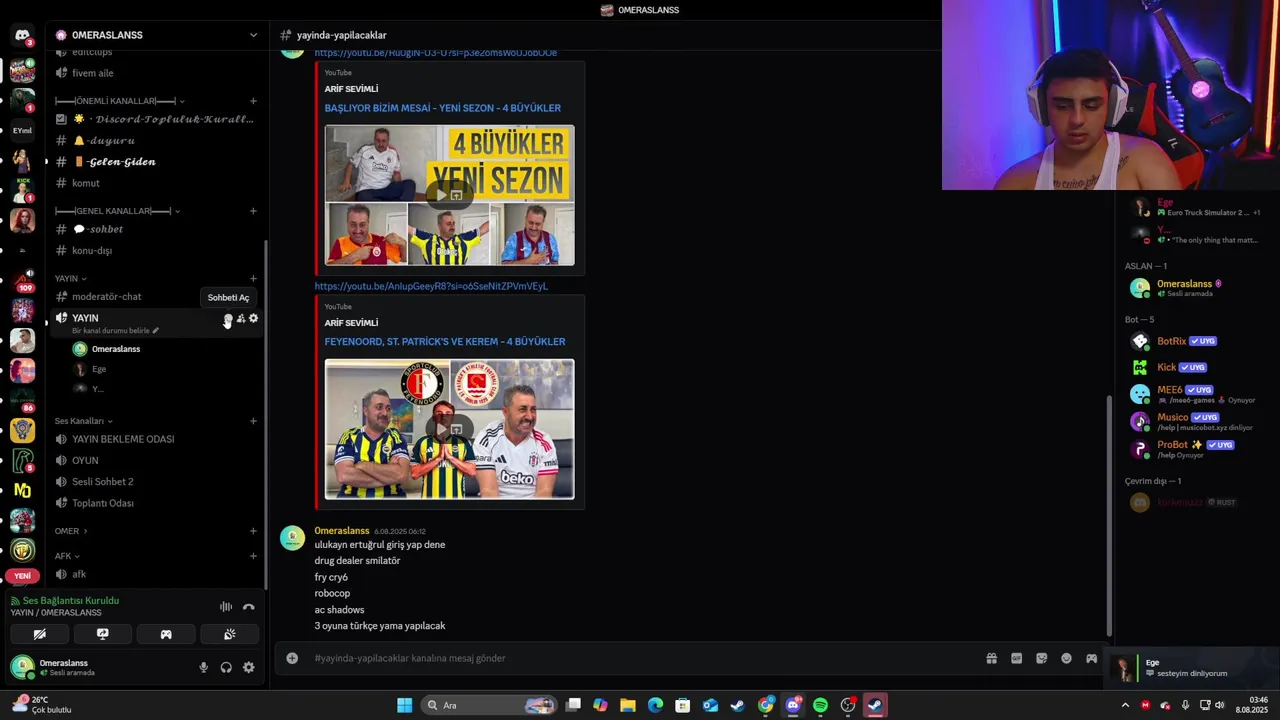Collapse the ÖNEMLİ KANALLAR category
The height and width of the screenshot is (720, 1280).
coord(119,101)
